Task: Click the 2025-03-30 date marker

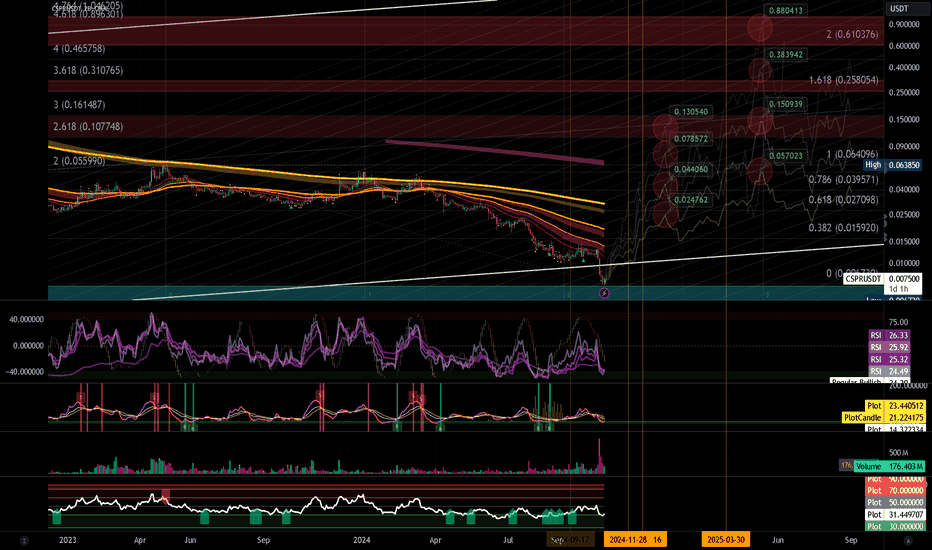Action: click(726, 540)
